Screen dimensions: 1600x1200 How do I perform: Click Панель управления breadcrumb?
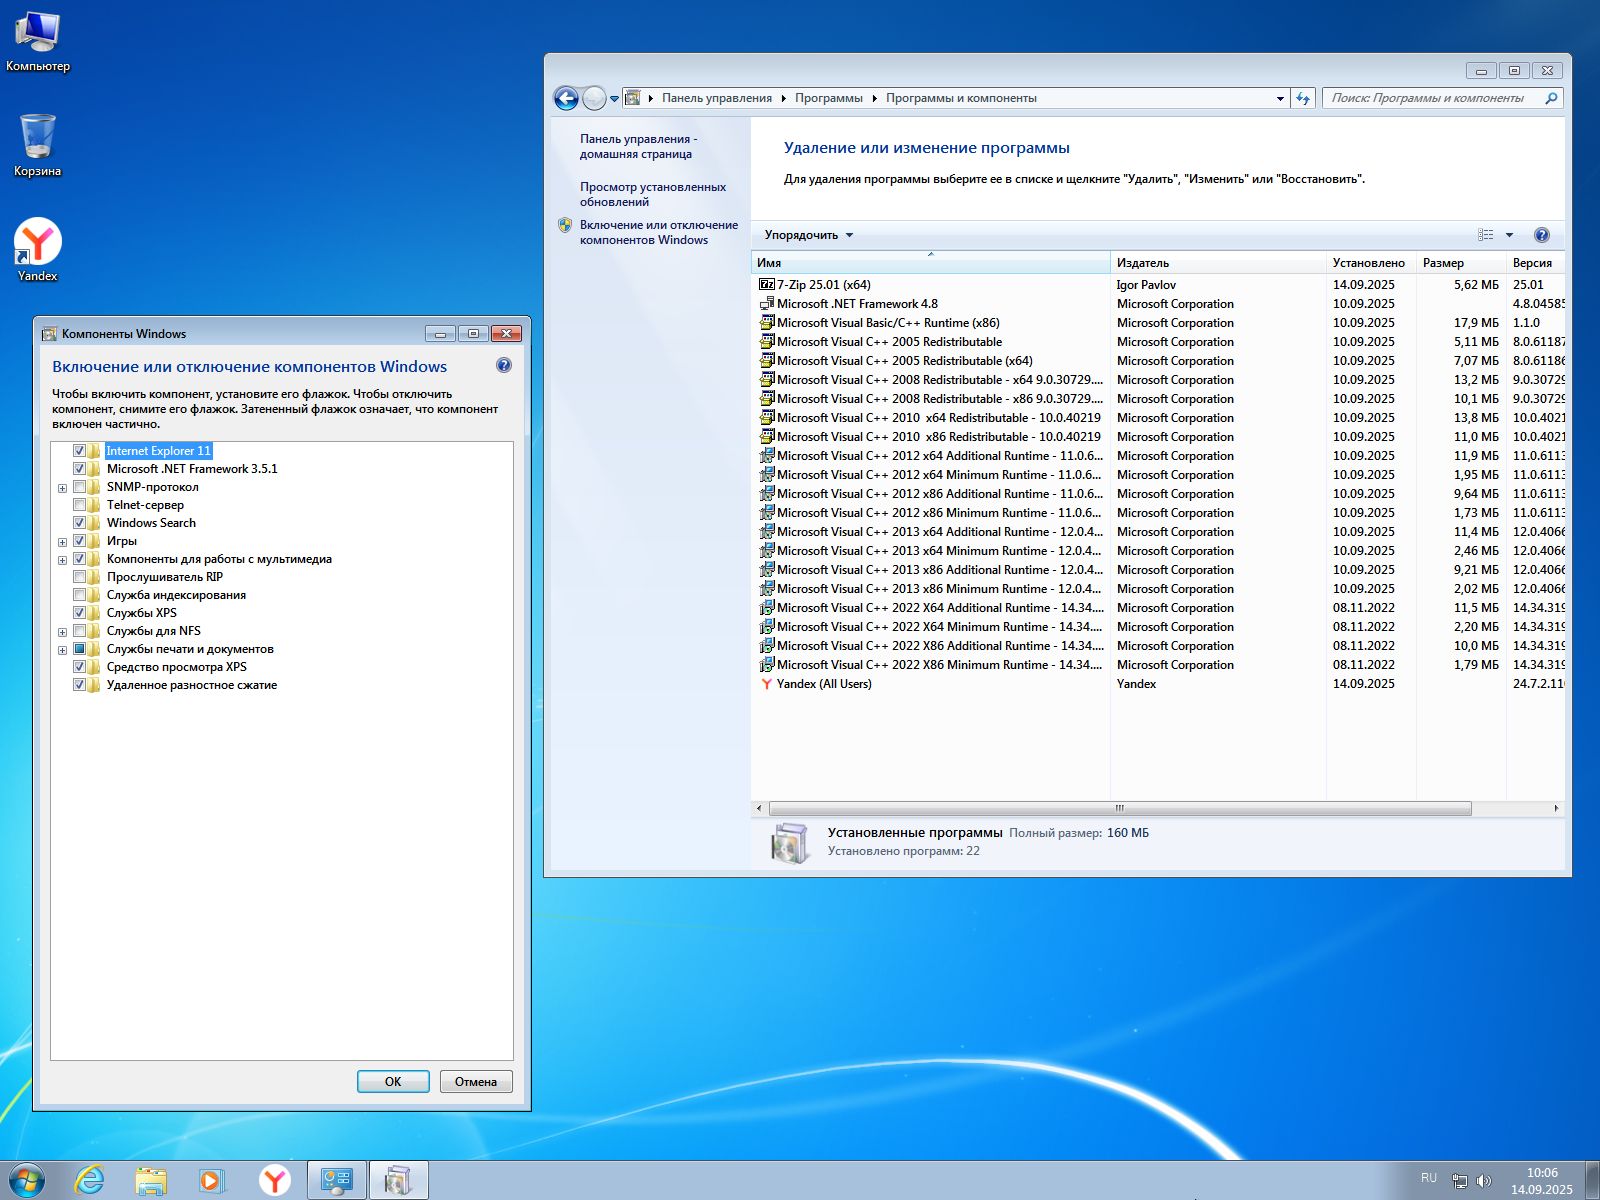[716, 98]
